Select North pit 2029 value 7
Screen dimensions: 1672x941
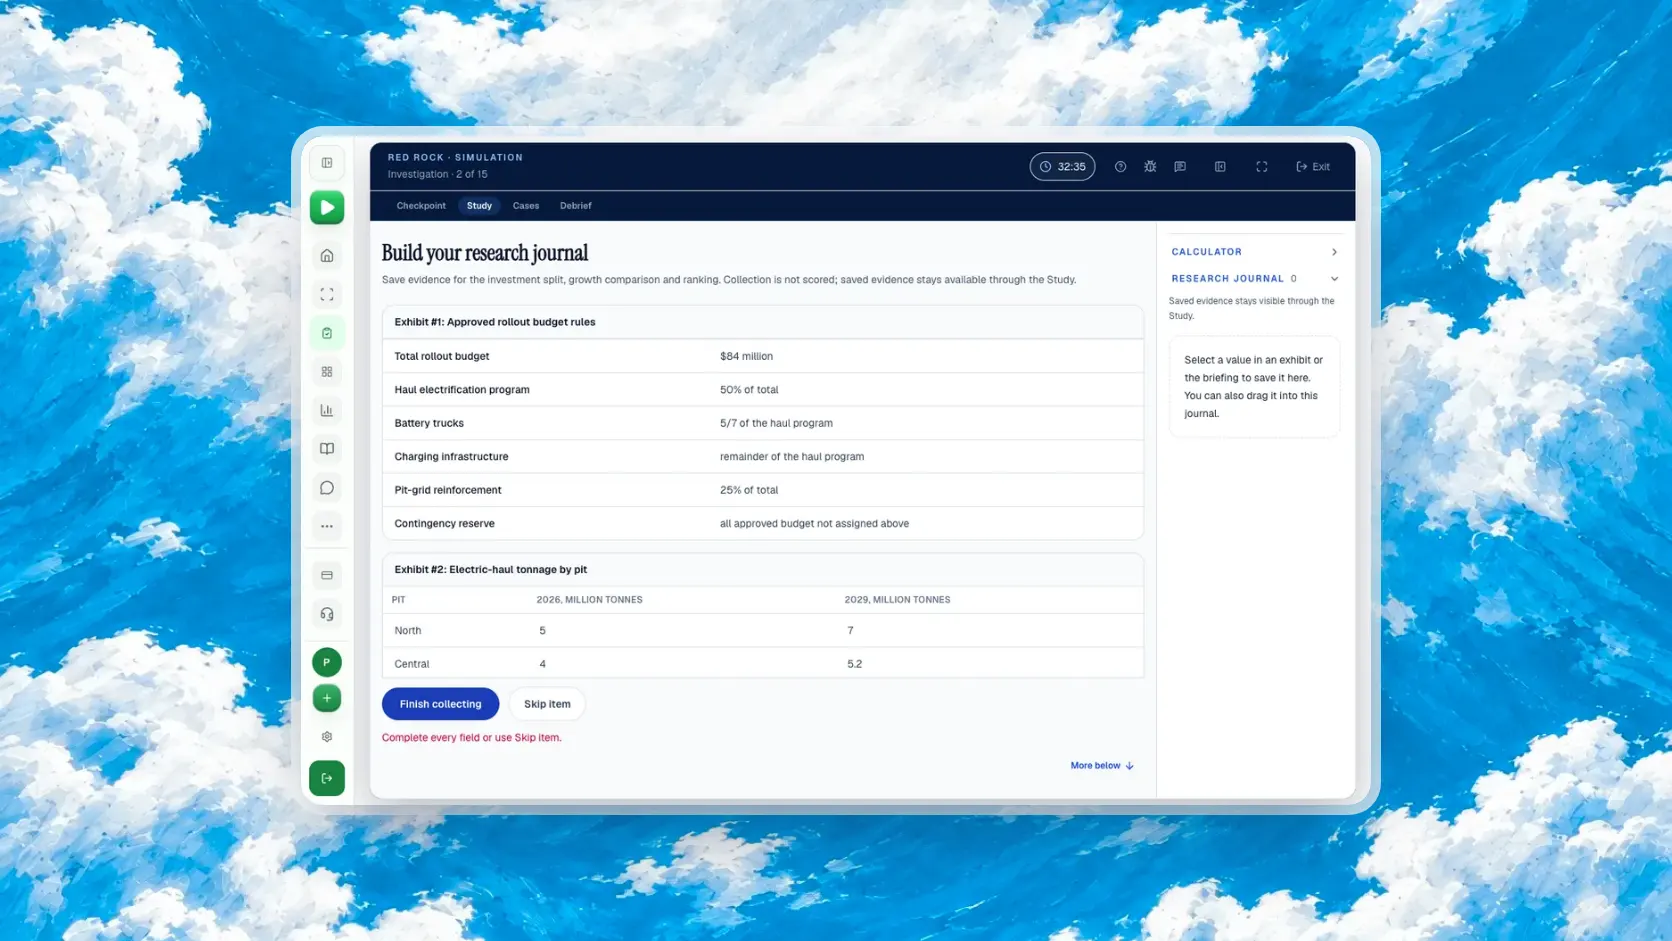click(x=851, y=631)
